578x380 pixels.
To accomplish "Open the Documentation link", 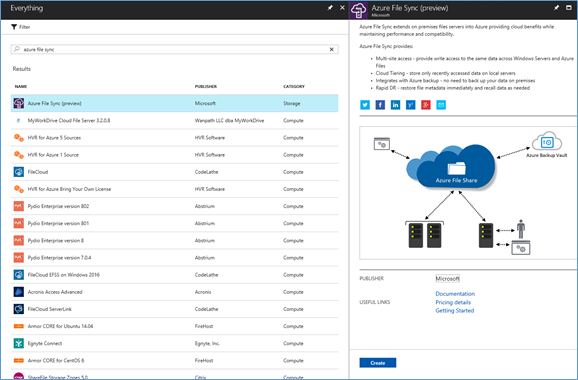I will 455,294.
